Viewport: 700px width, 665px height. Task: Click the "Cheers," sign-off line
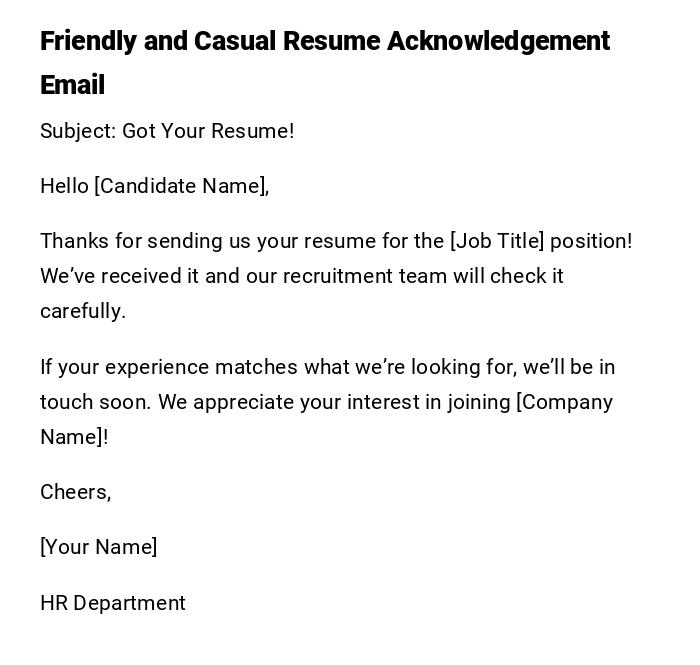click(x=75, y=492)
